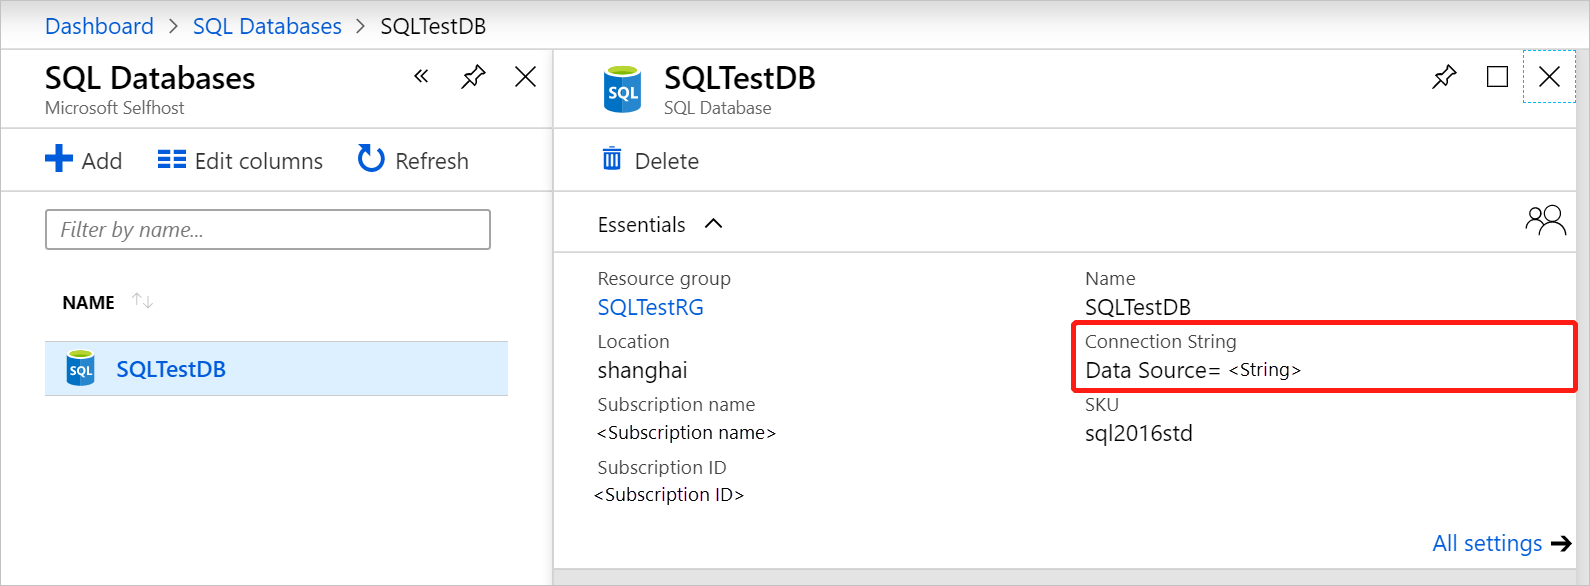Screen dimensions: 1590x586
Task: Click the SQLTestDB row SQL icon
Action: [x=80, y=369]
